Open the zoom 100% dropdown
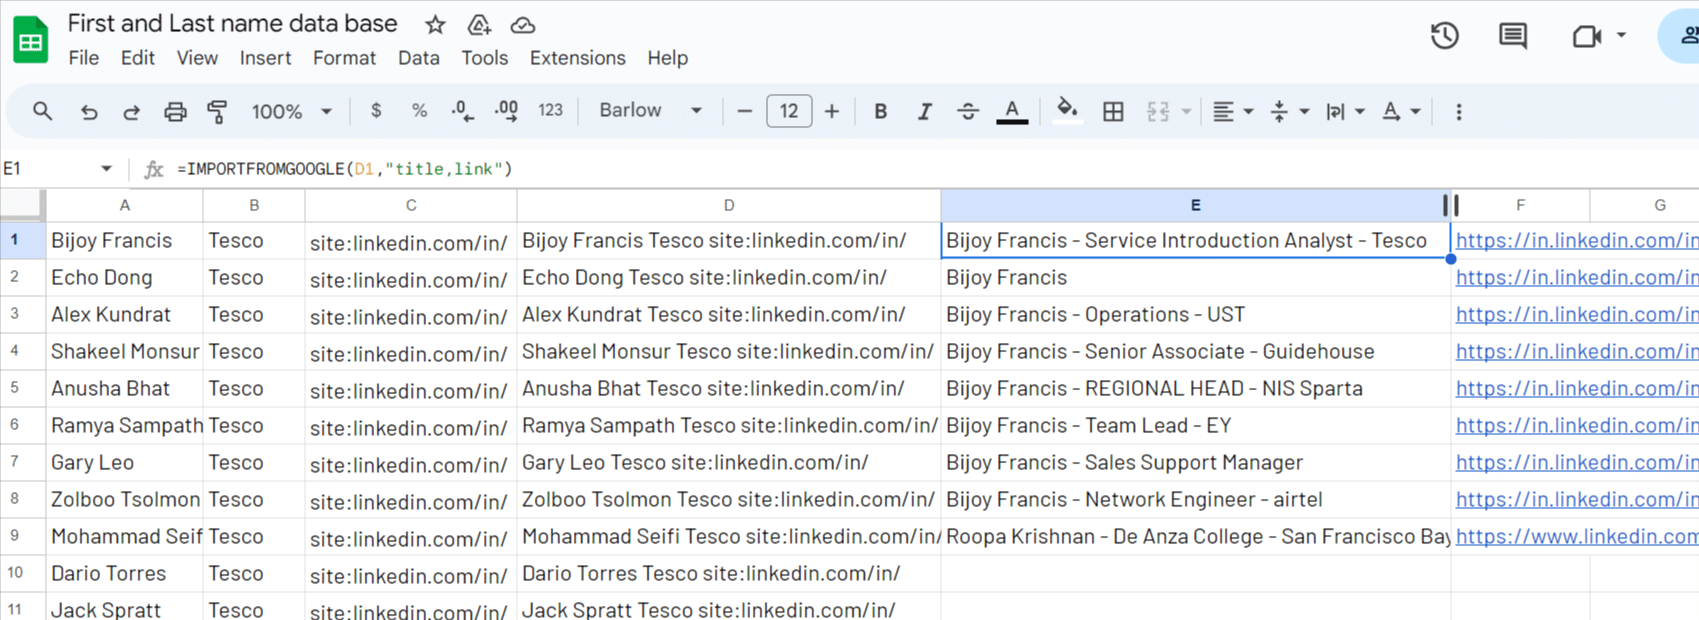 tap(291, 112)
